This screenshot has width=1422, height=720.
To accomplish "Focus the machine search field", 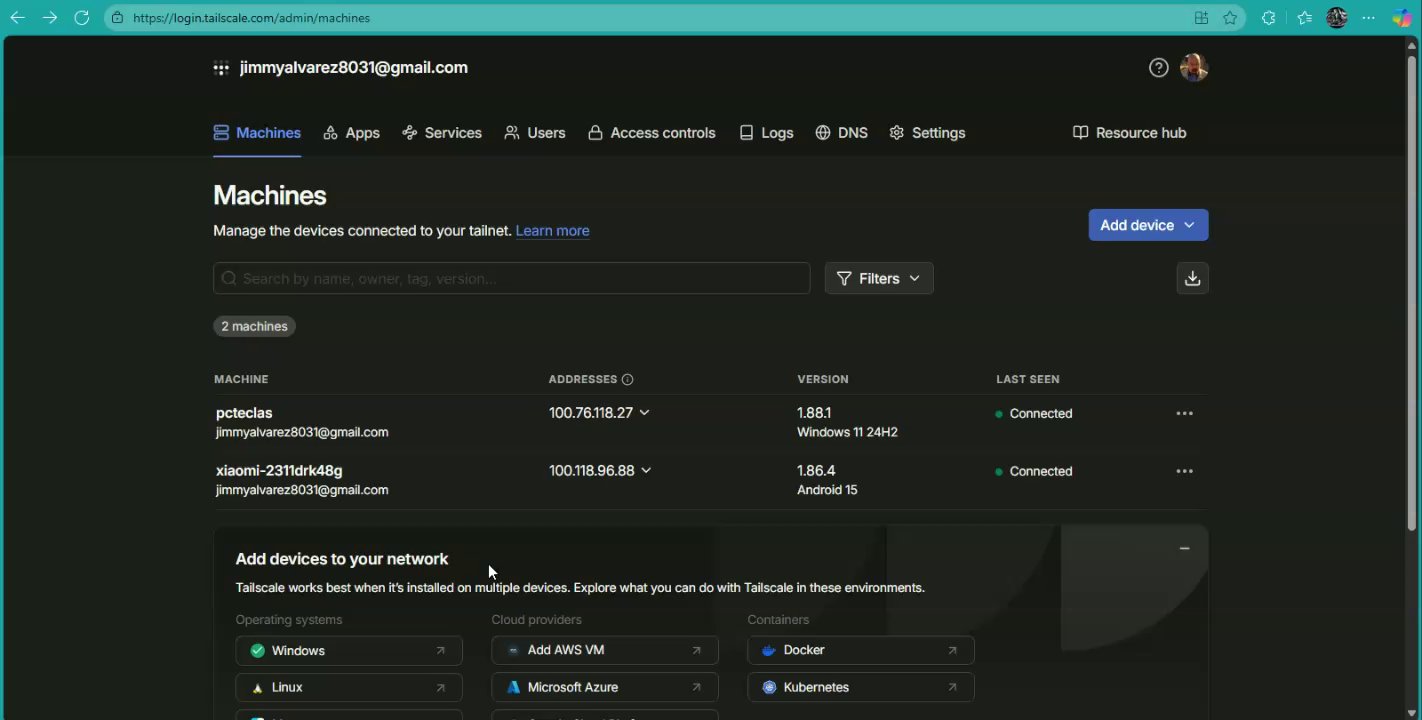I will coord(511,278).
